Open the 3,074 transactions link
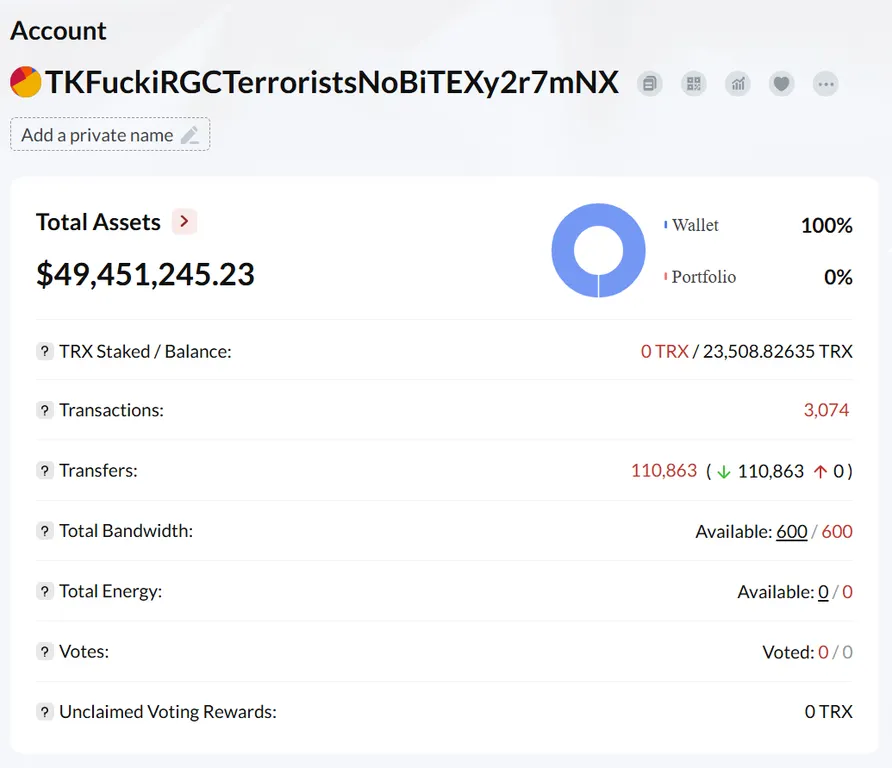The image size is (892, 768). (x=826, y=410)
